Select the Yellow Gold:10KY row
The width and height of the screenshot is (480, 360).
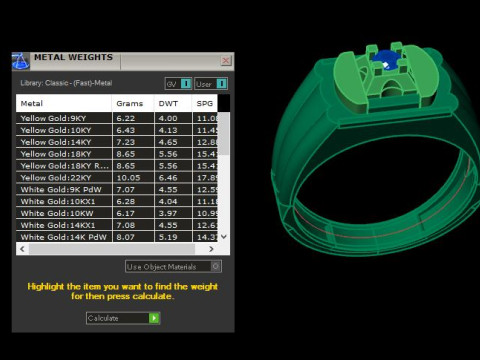pyautogui.click(x=117, y=130)
